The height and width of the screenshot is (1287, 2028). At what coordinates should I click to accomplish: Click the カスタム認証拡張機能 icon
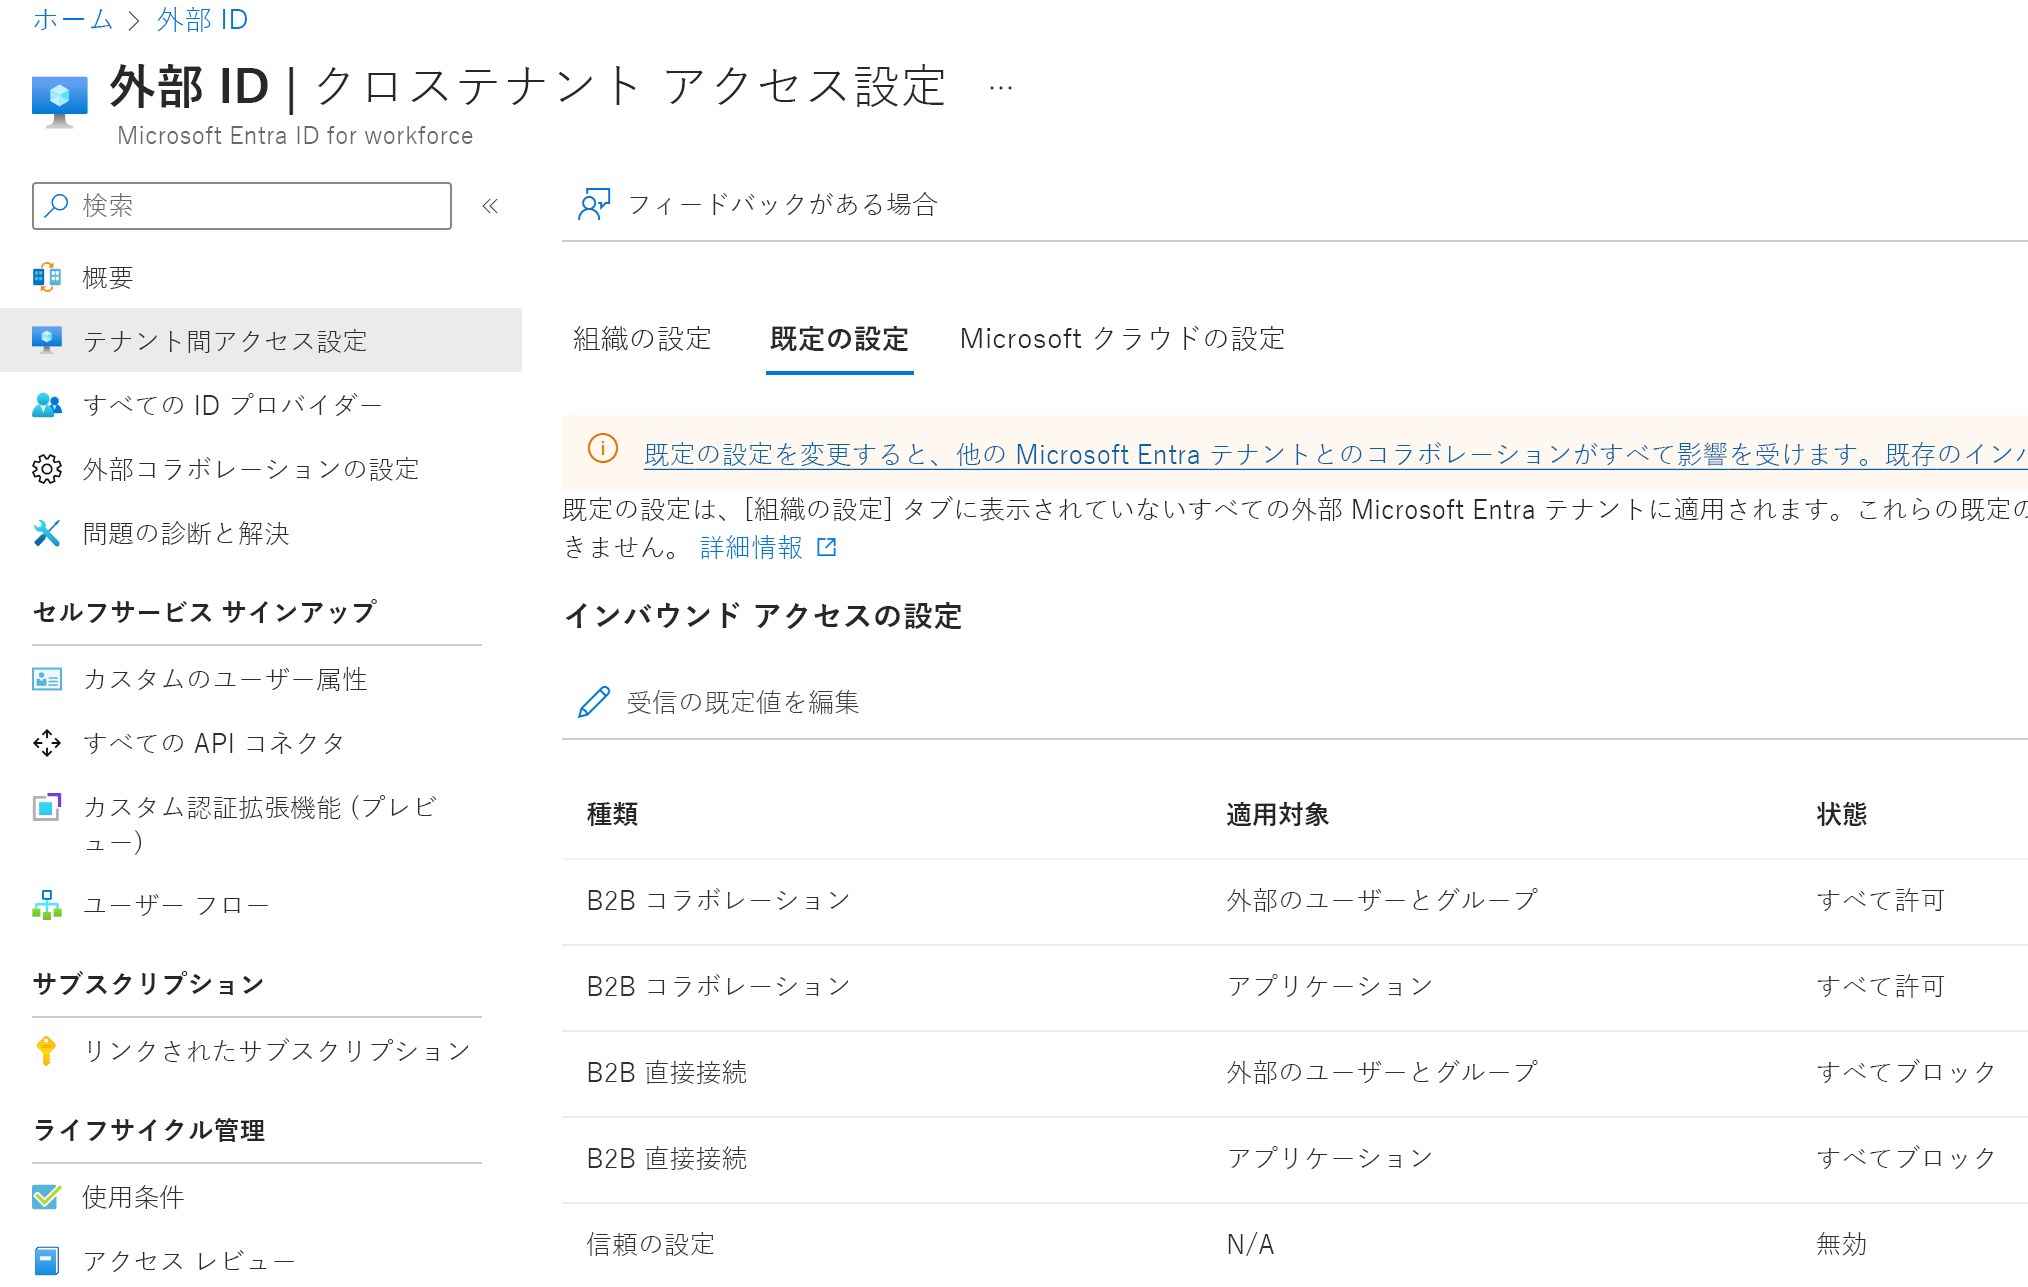pos(47,807)
